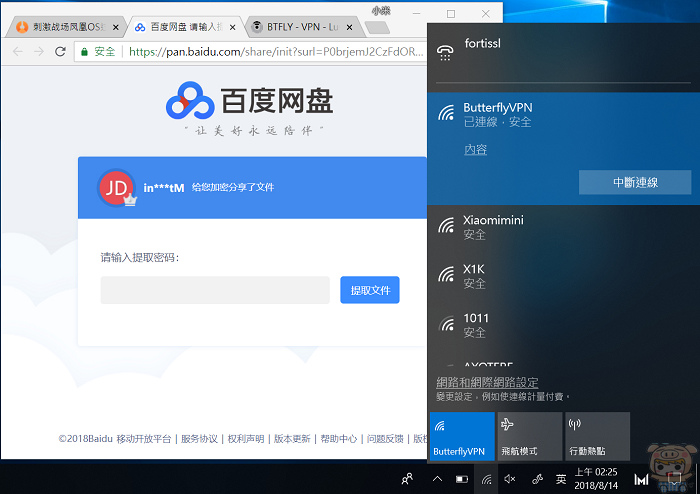Click the pen/link tray icon

(538, 479)
